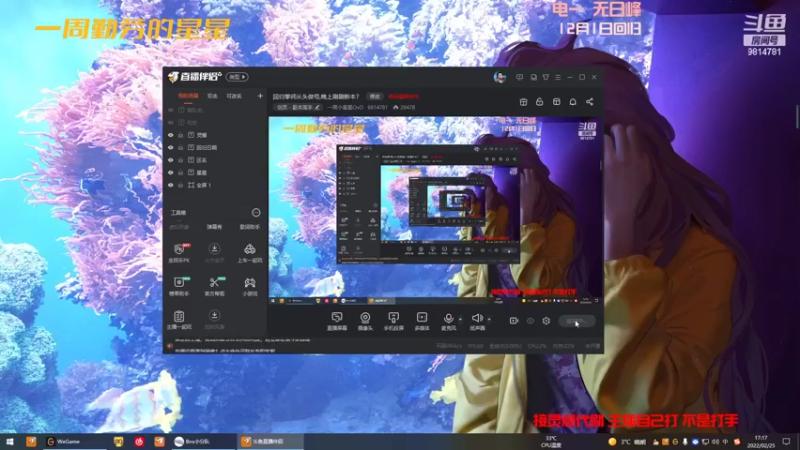Add a 多媒体 media source
The height and width of the screenshot is (450, 800).
coord(422,321)
